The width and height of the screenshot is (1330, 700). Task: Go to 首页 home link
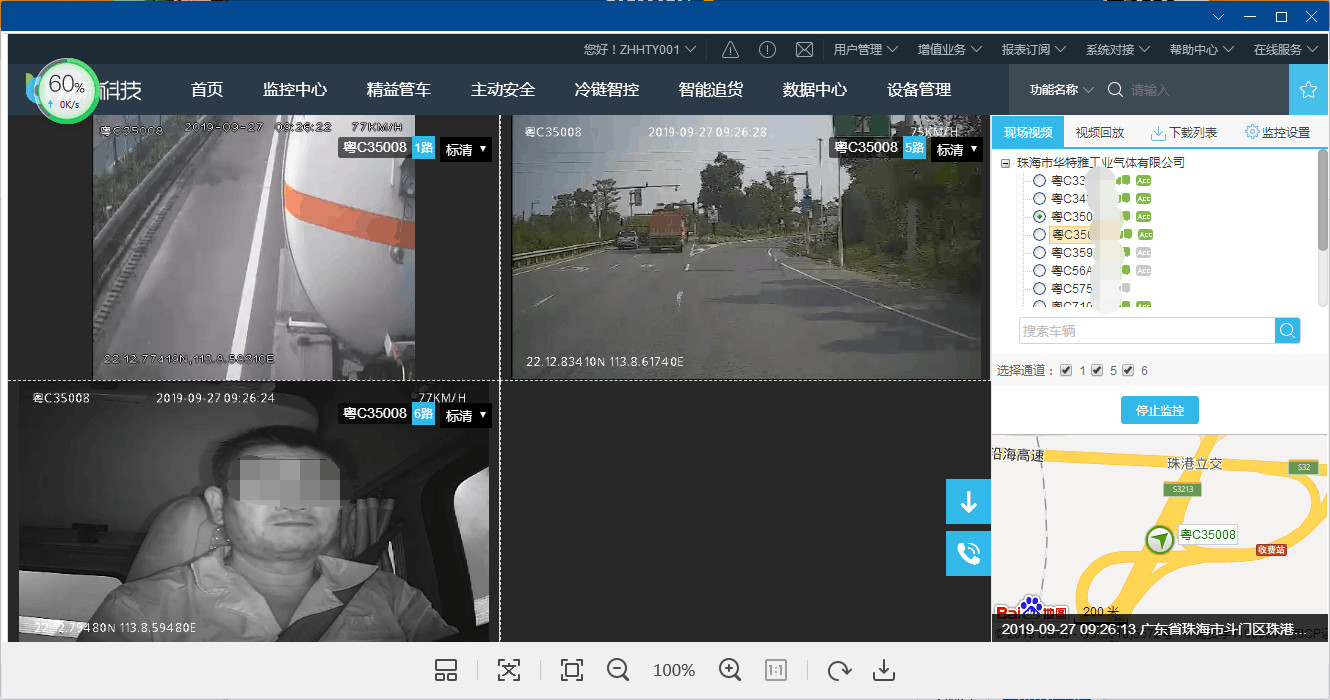coord(207,90)
